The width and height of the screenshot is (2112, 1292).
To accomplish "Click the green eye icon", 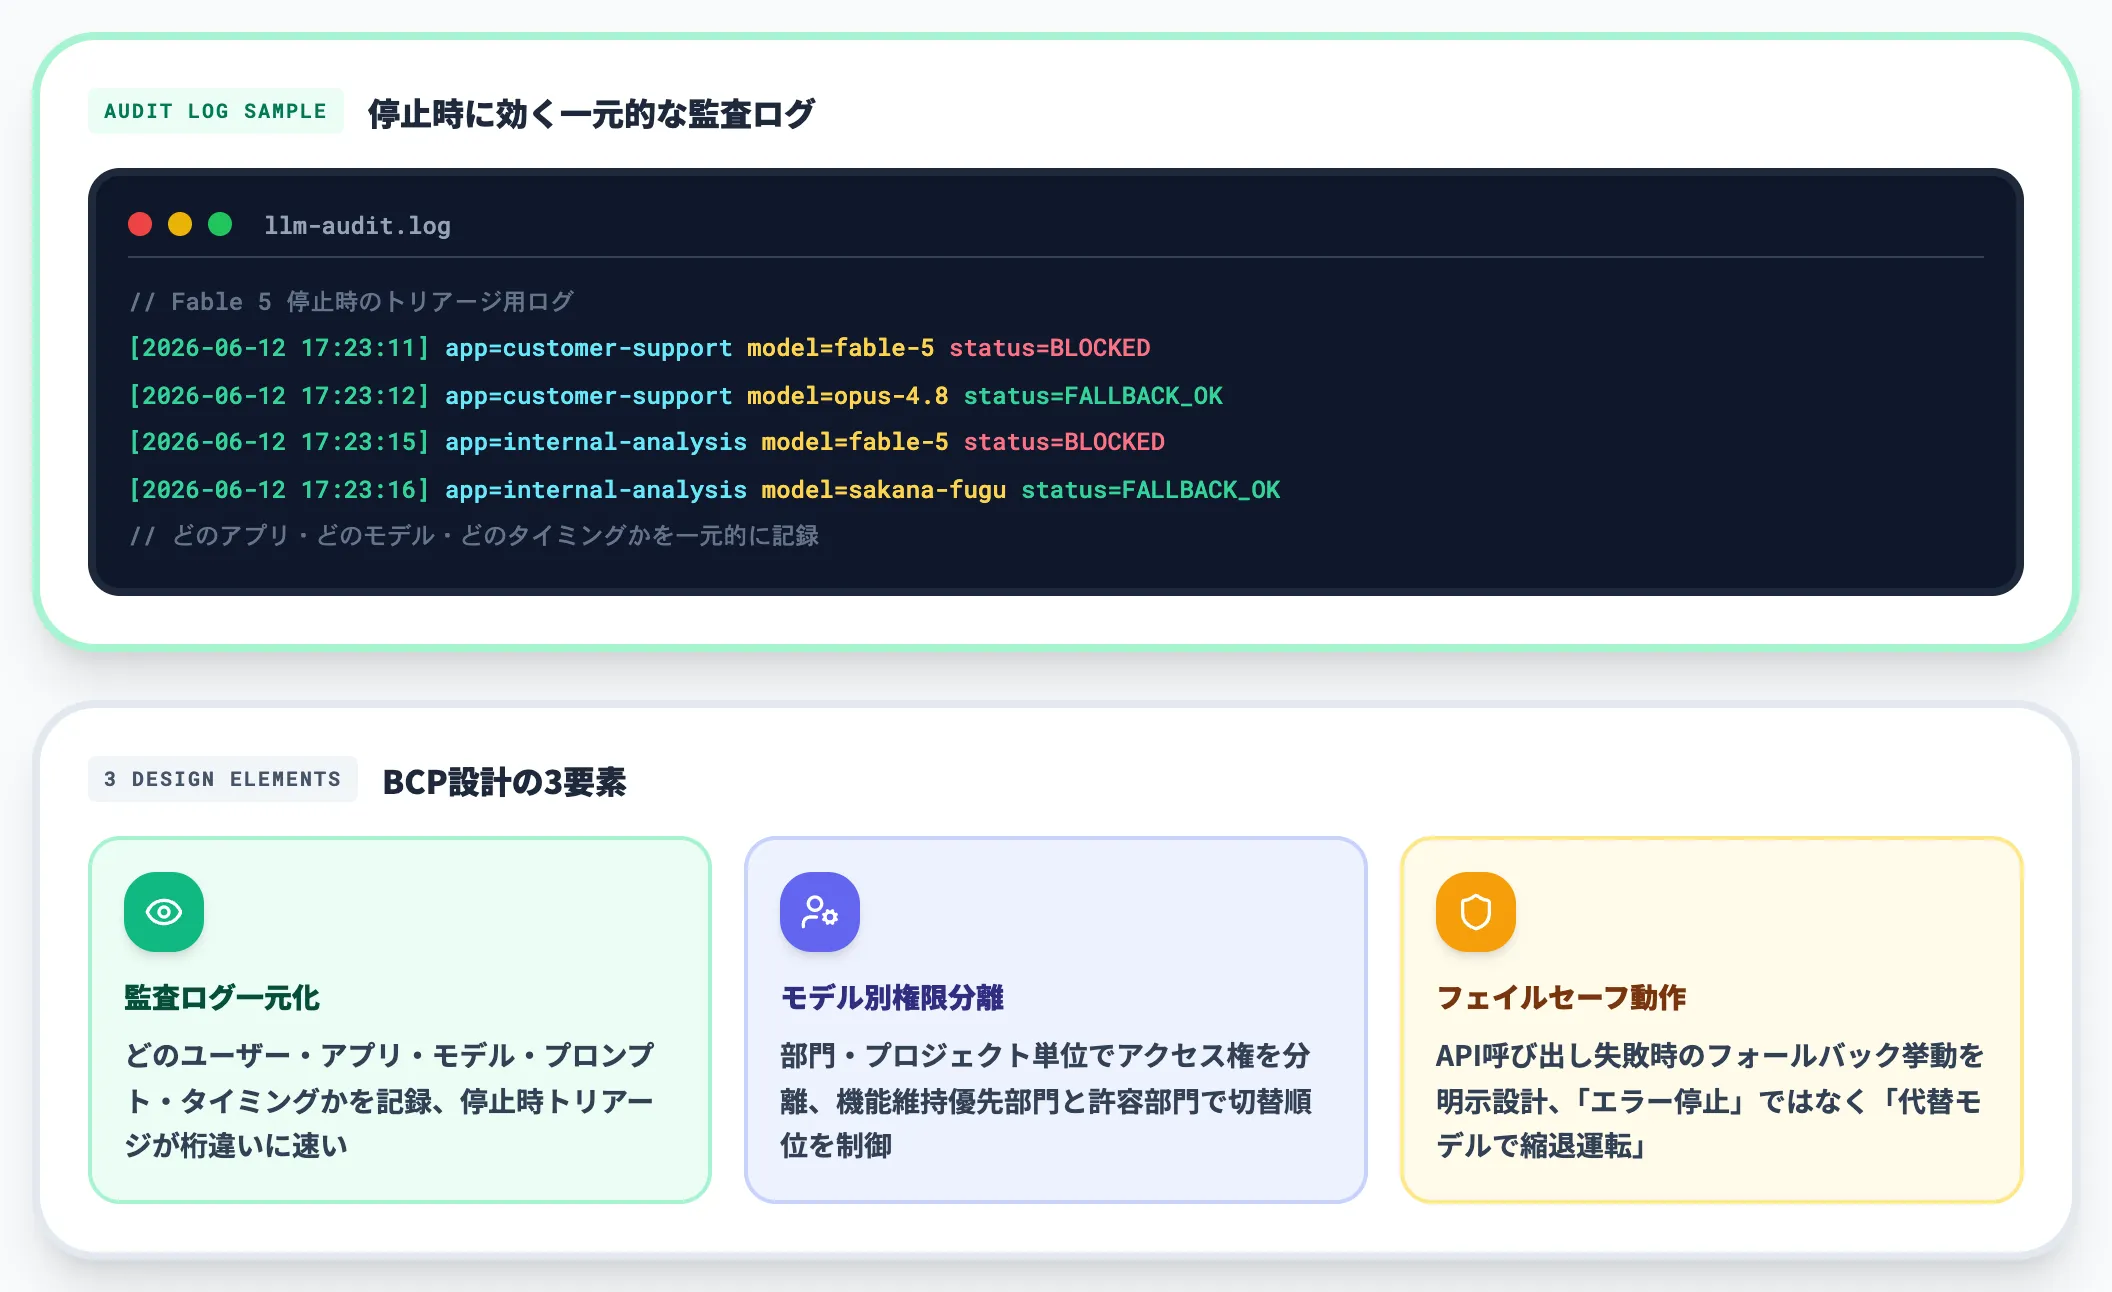I will click(x=164, y=912).
